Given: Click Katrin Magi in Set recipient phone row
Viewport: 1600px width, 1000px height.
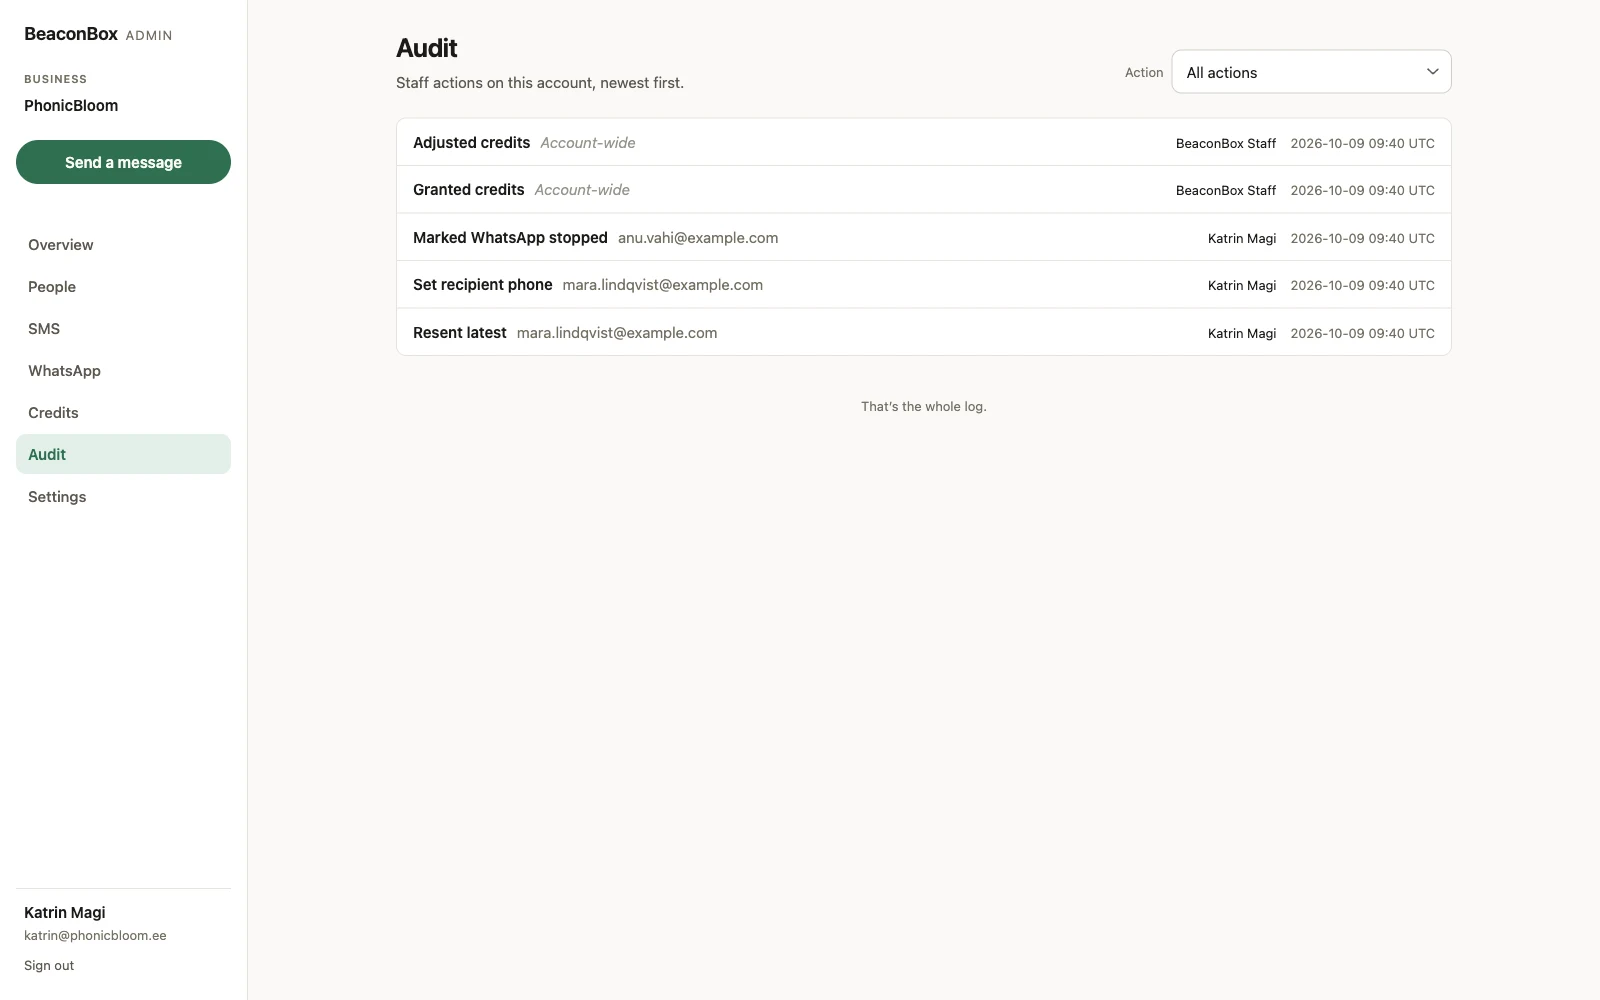Looking at the screenshot, I should (x=1242, y=286).
